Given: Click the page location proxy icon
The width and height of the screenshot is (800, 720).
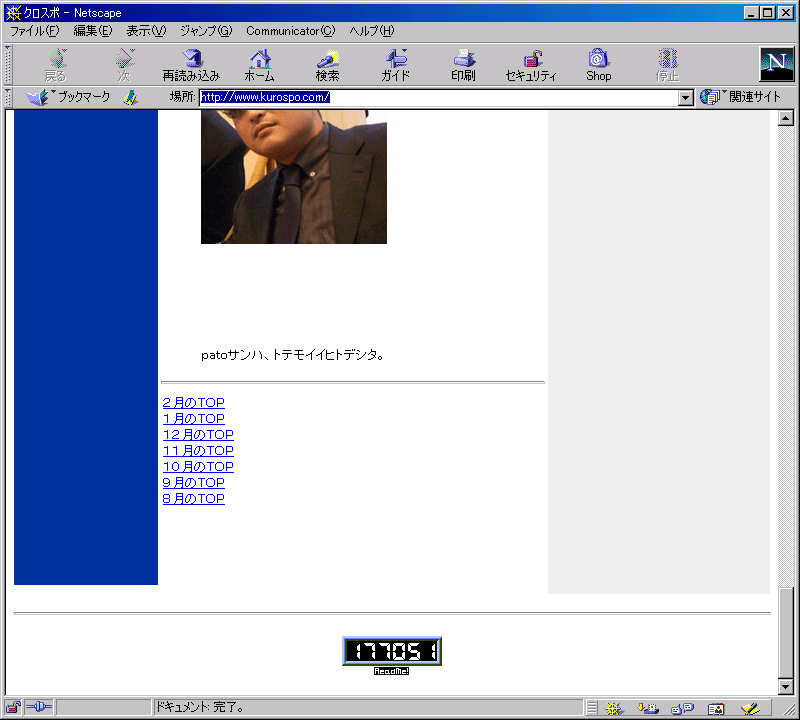Looking at the screenshot, I should tap(131, 97).
